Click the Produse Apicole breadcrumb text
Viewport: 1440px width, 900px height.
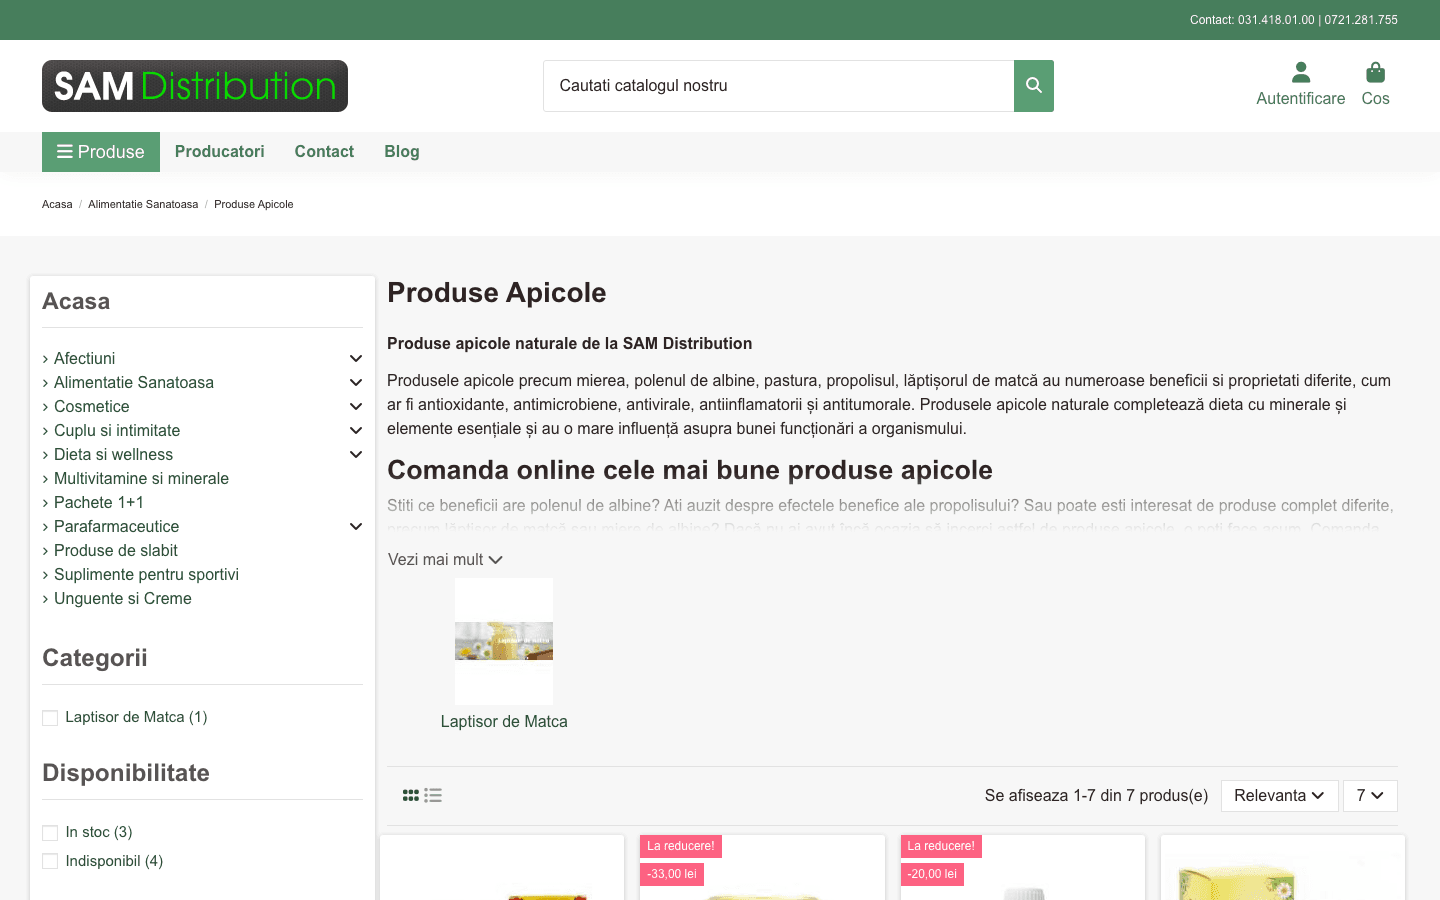(x=254, y=204)
